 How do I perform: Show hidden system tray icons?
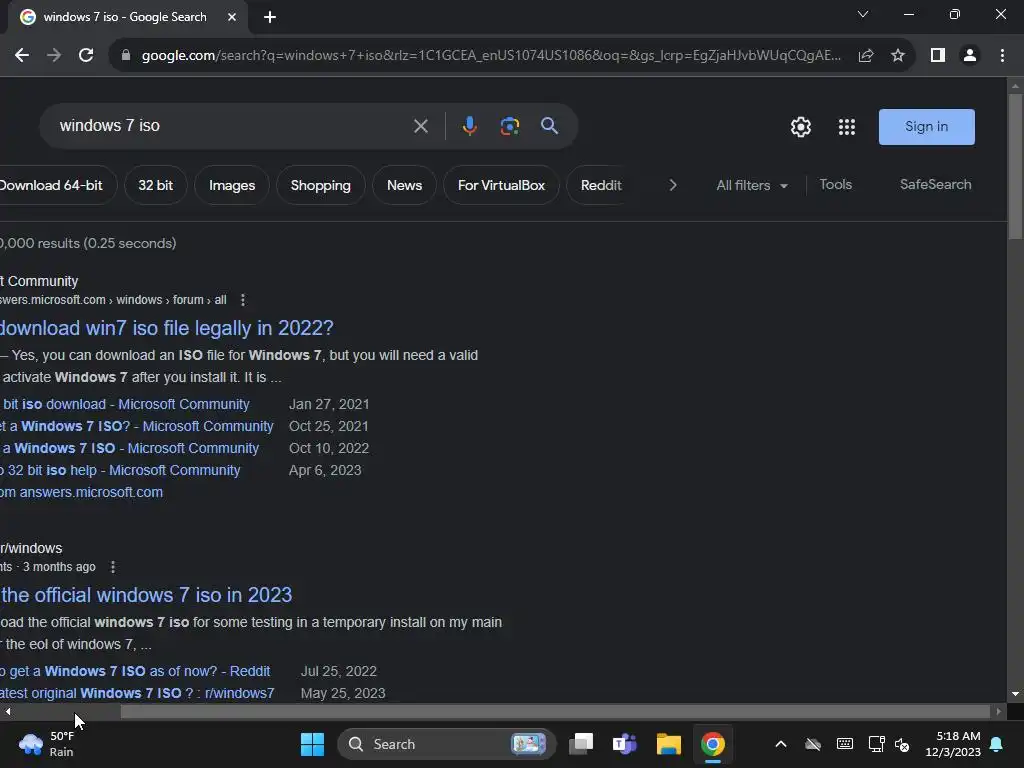click(781, 744)
